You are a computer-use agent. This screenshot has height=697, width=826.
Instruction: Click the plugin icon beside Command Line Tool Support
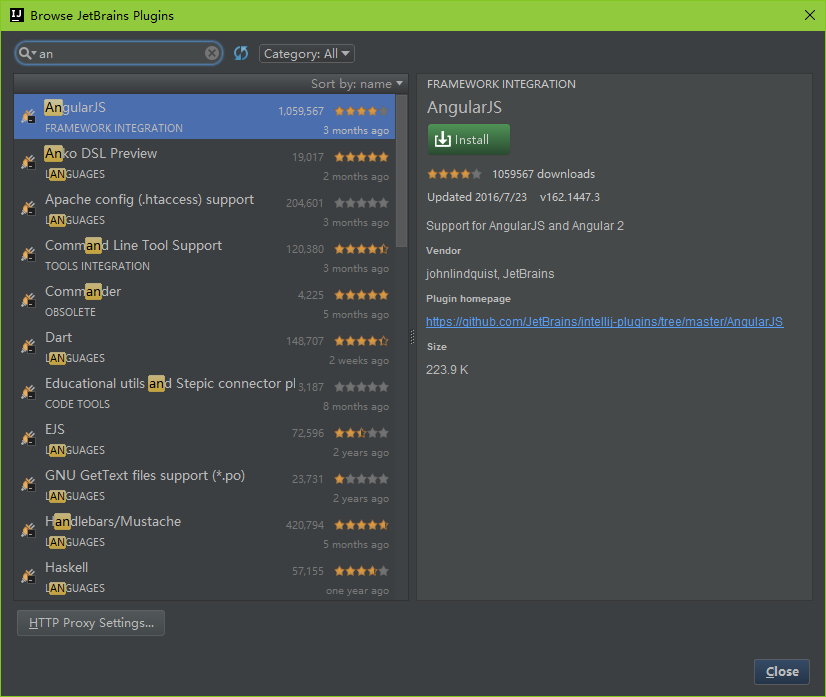[x=28, y=254]
